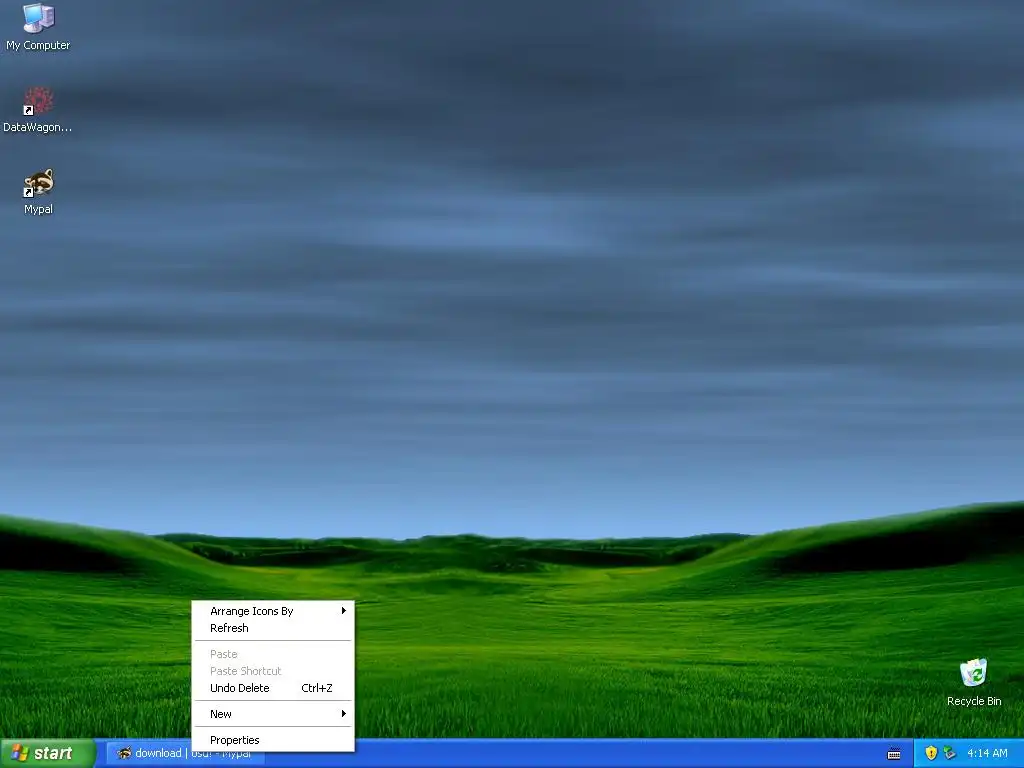Click the 4:14 AM system clock
This screenshot has height=768, width=1024.
987,753
